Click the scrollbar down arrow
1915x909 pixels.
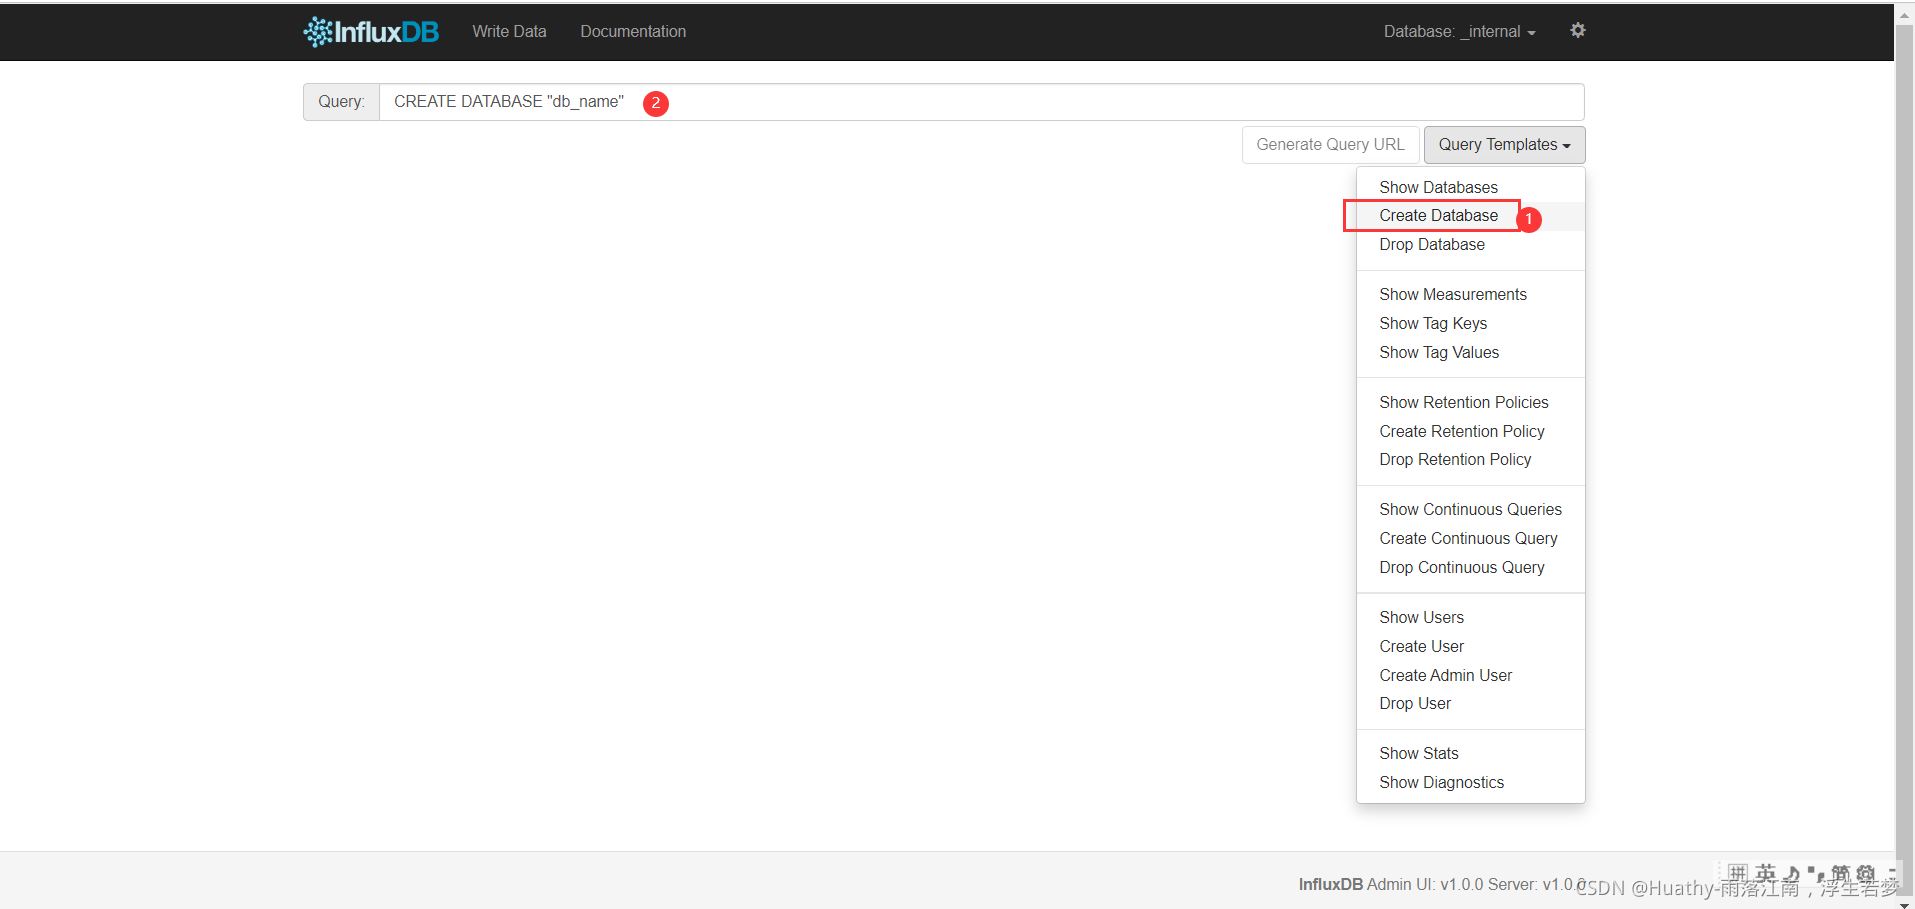click(x=1904, y=903)
